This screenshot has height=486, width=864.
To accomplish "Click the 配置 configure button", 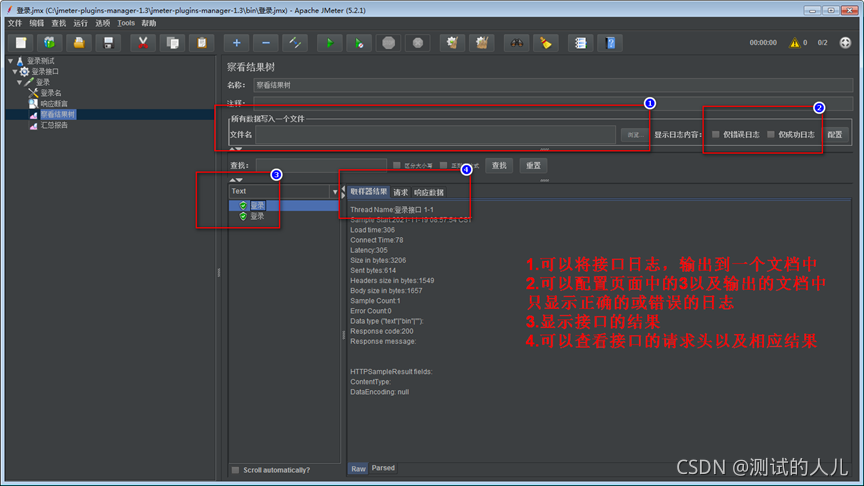I will pyautogui.click(x=835, y=134).
